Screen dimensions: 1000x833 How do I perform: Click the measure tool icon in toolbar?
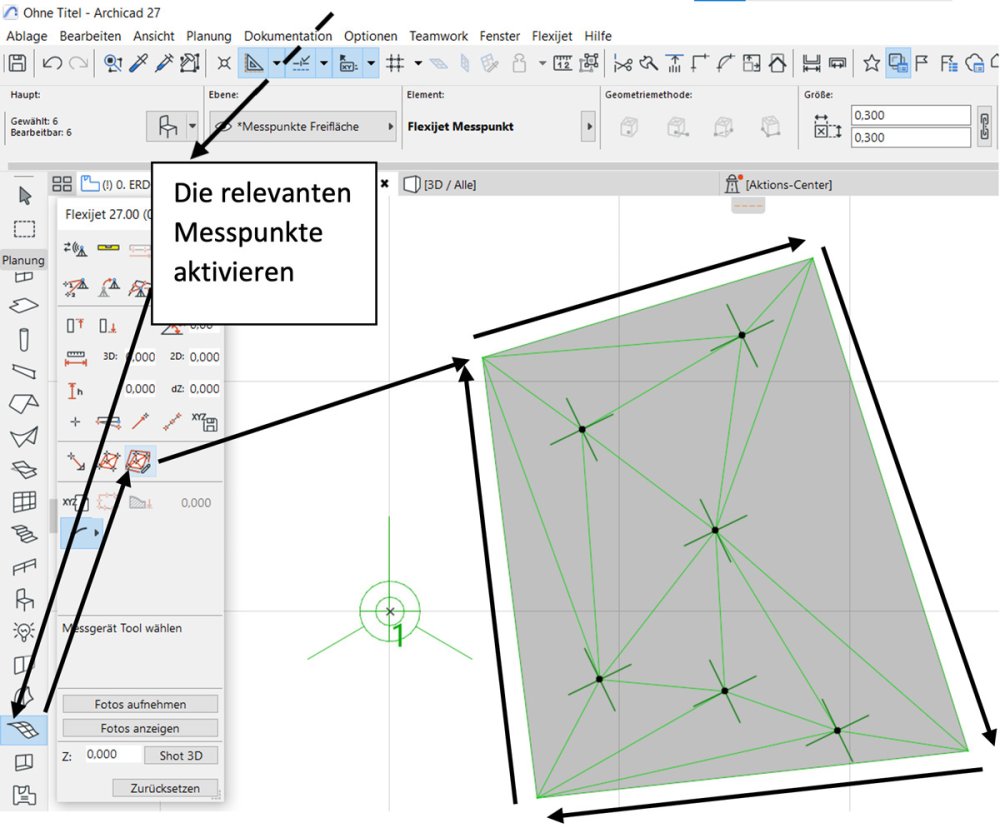click(x=562, y=63)
